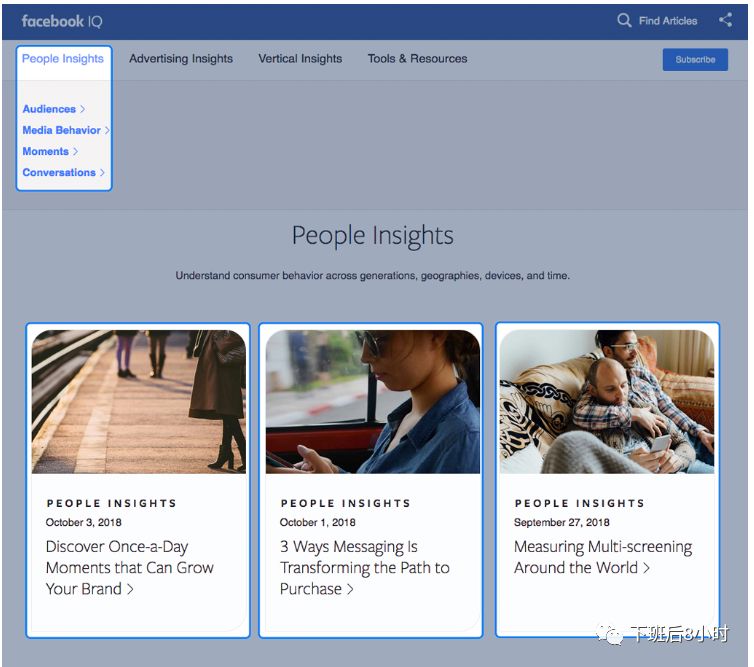The height and width of the screenshot is (667, 754).
Task: Click arrow after Around the World
Action: [x=646, y=568]
